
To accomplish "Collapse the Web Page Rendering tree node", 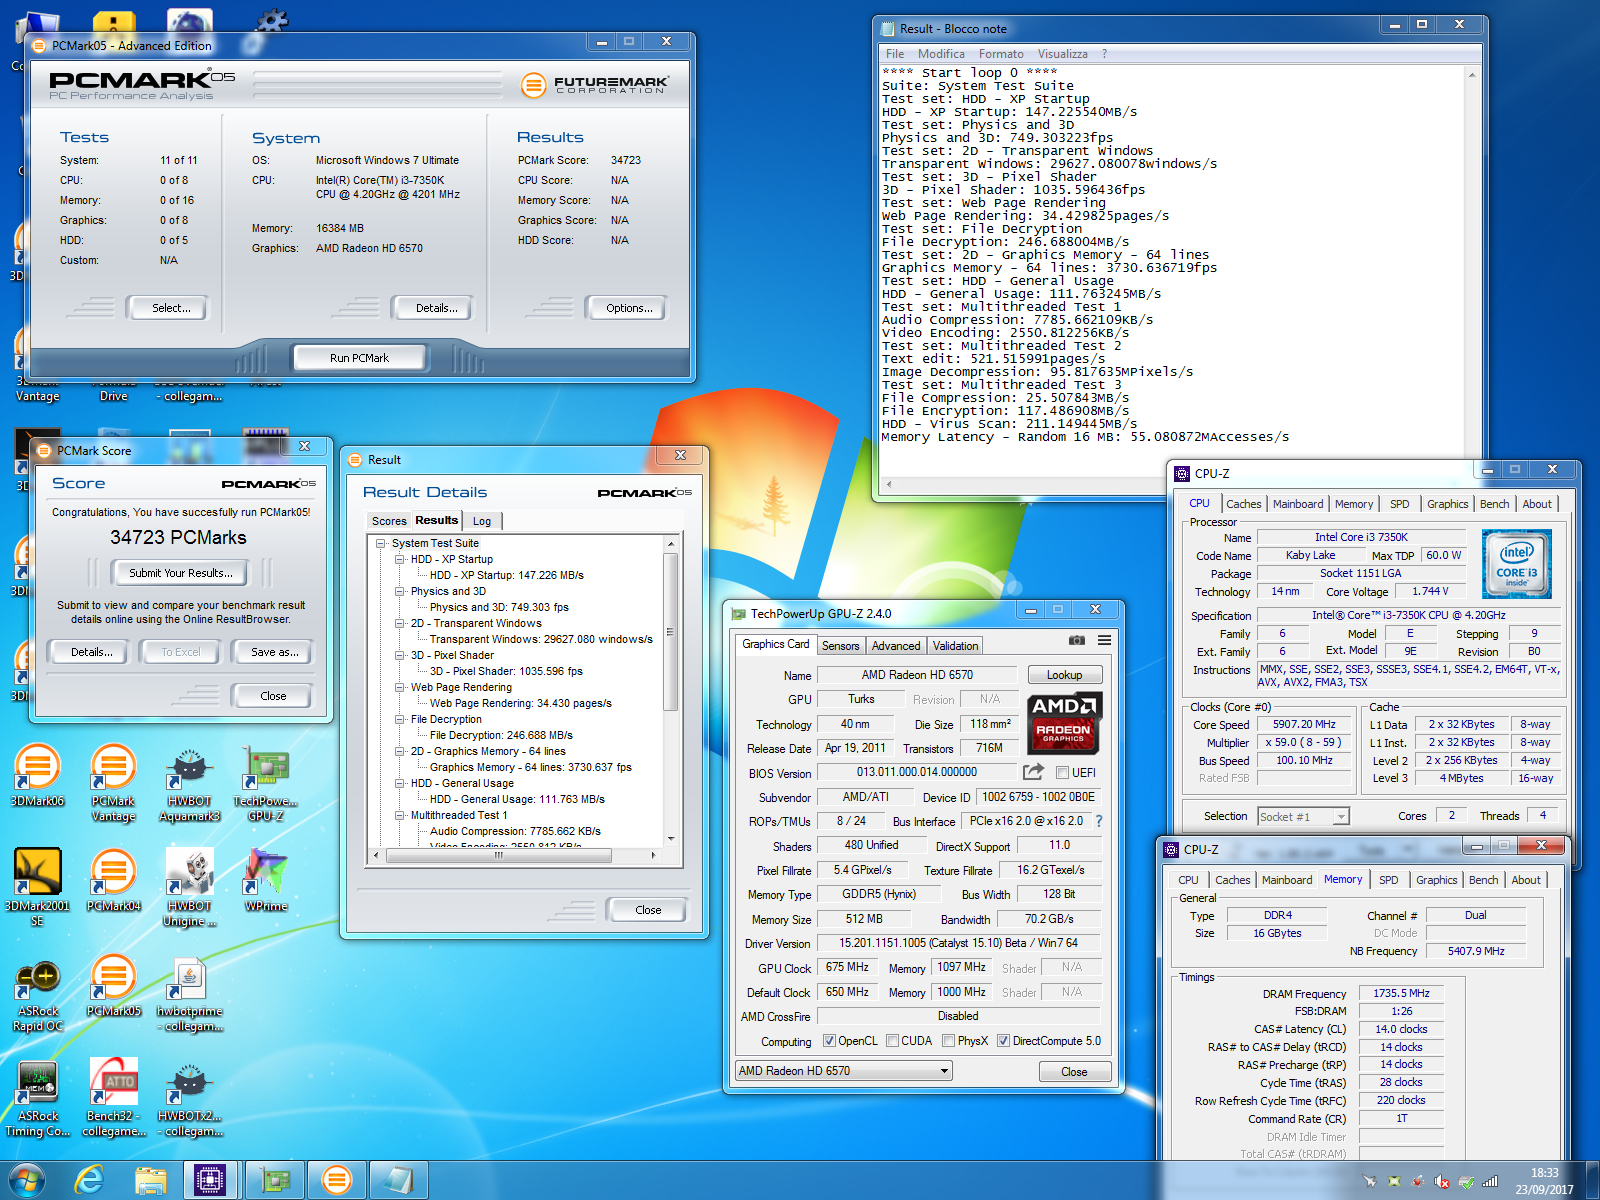I will coord(399,688).
